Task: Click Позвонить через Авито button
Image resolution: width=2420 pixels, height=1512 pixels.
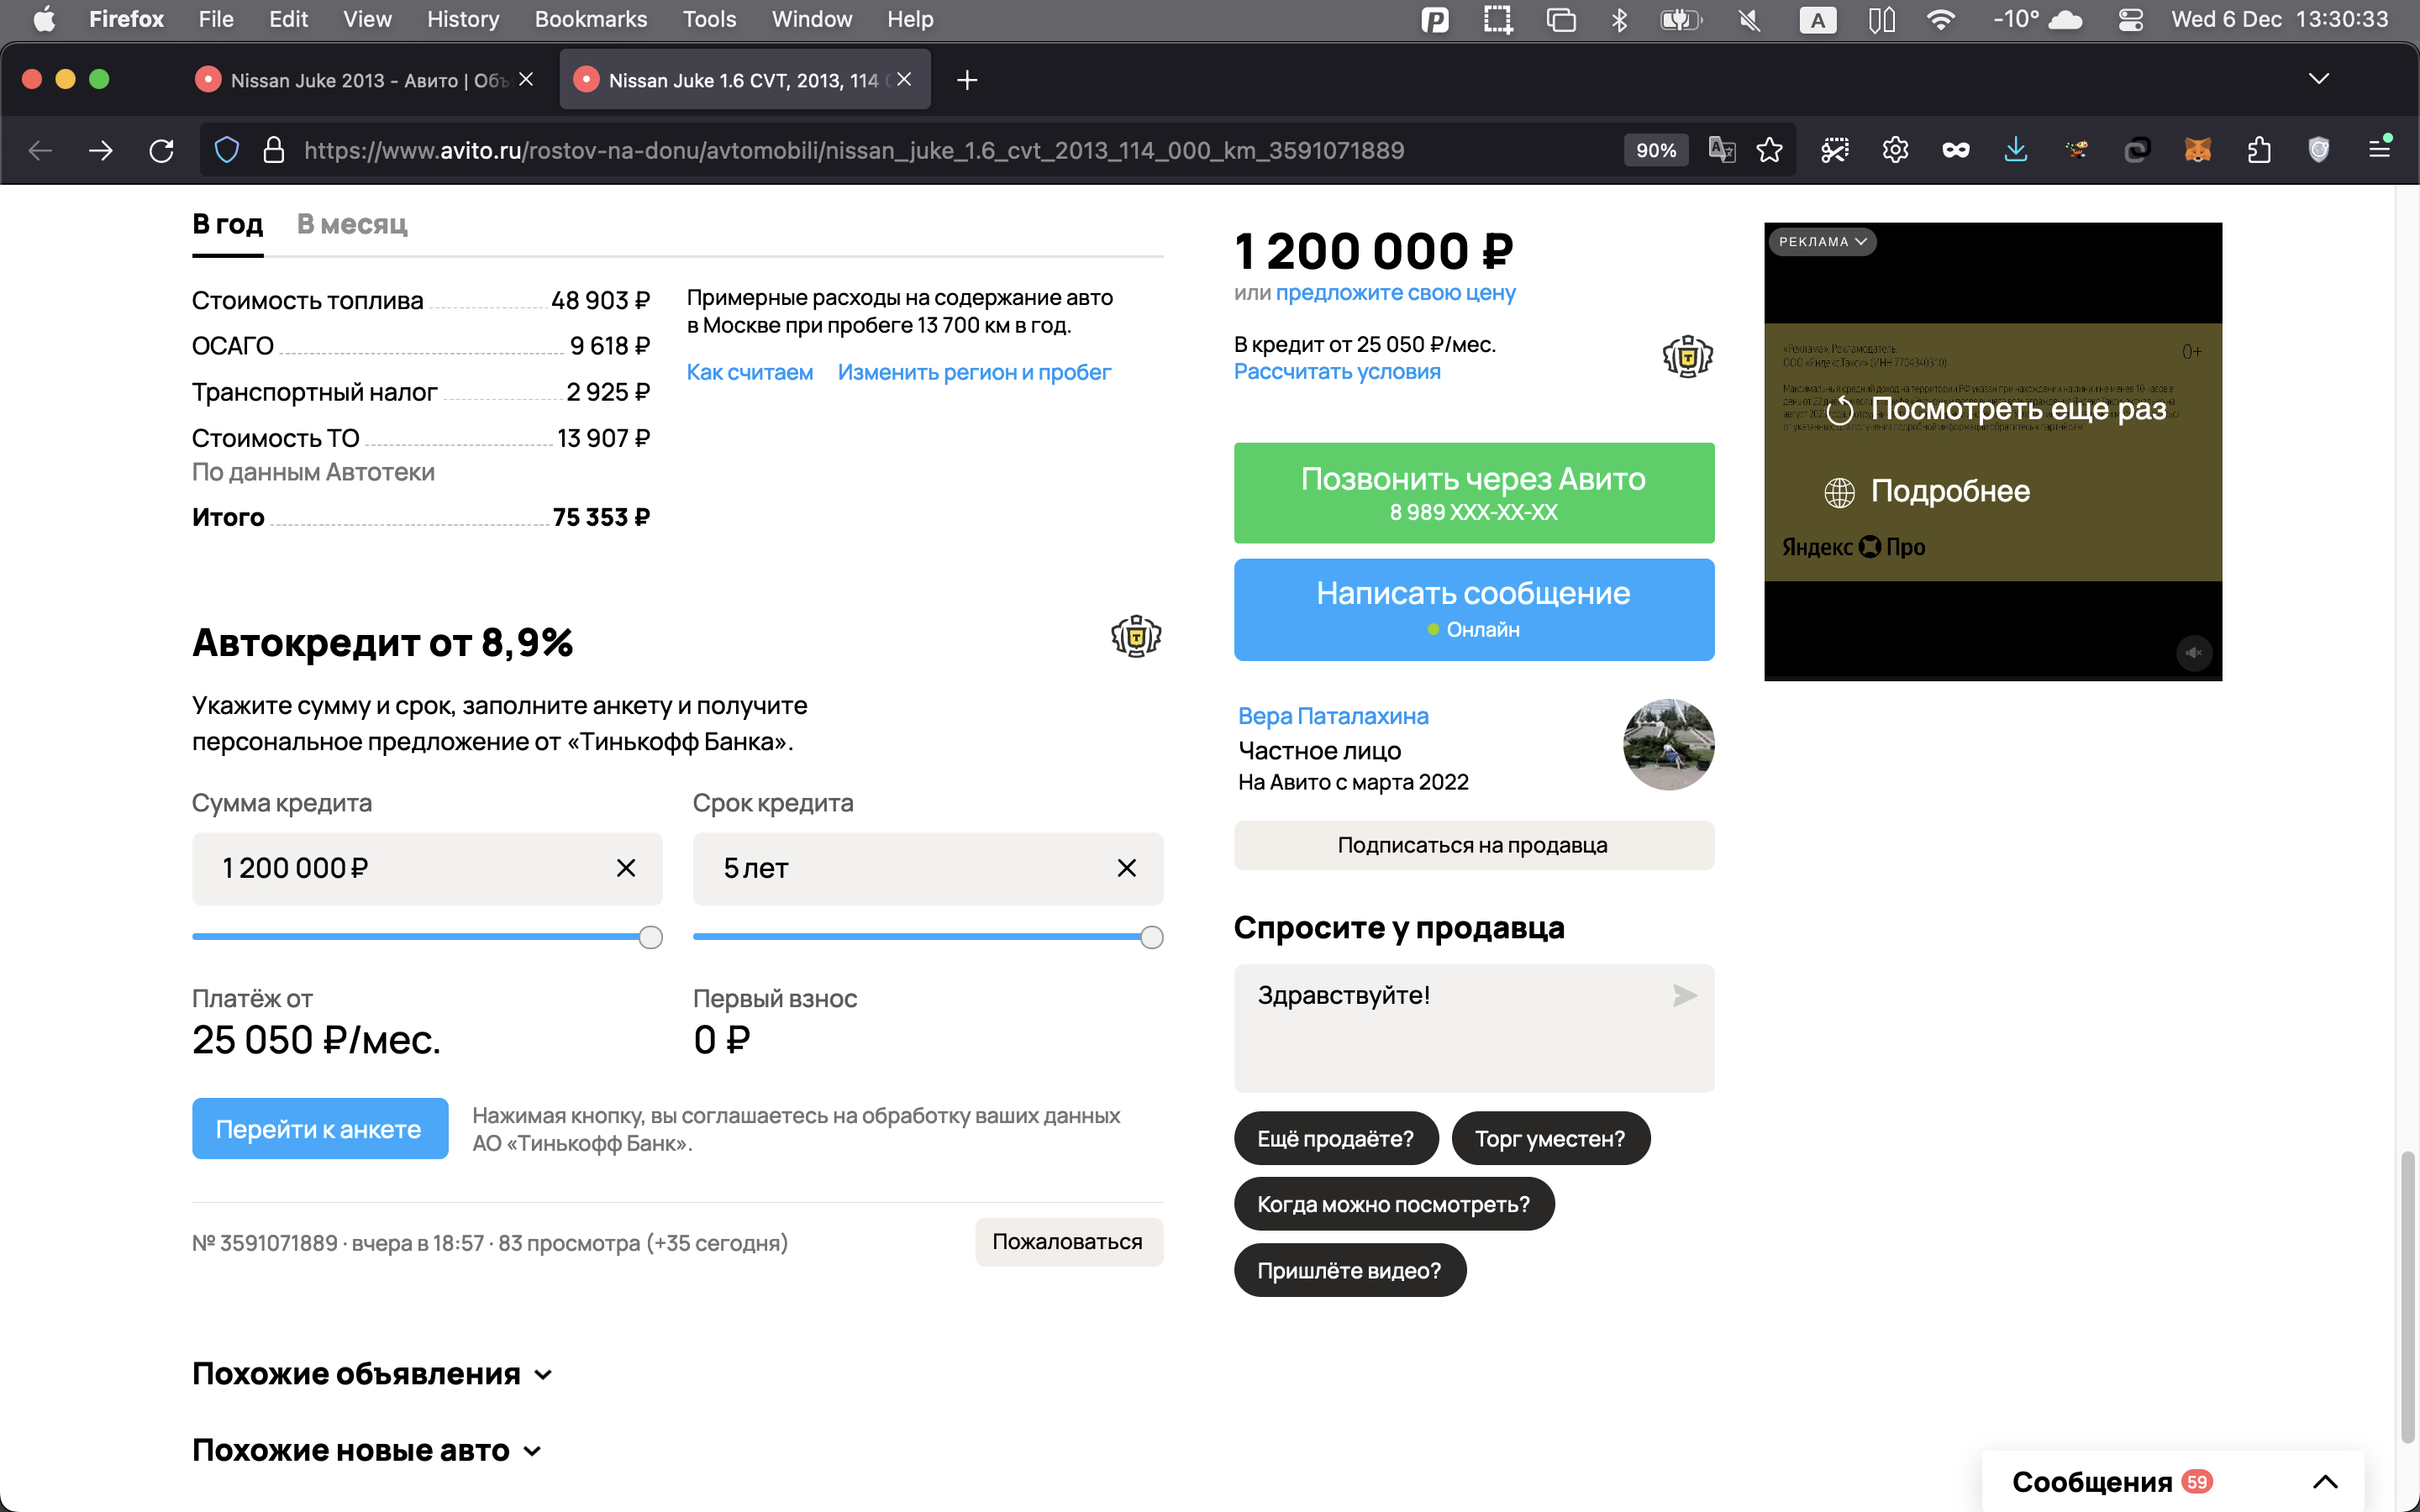Action: [x=1473, y=493]
